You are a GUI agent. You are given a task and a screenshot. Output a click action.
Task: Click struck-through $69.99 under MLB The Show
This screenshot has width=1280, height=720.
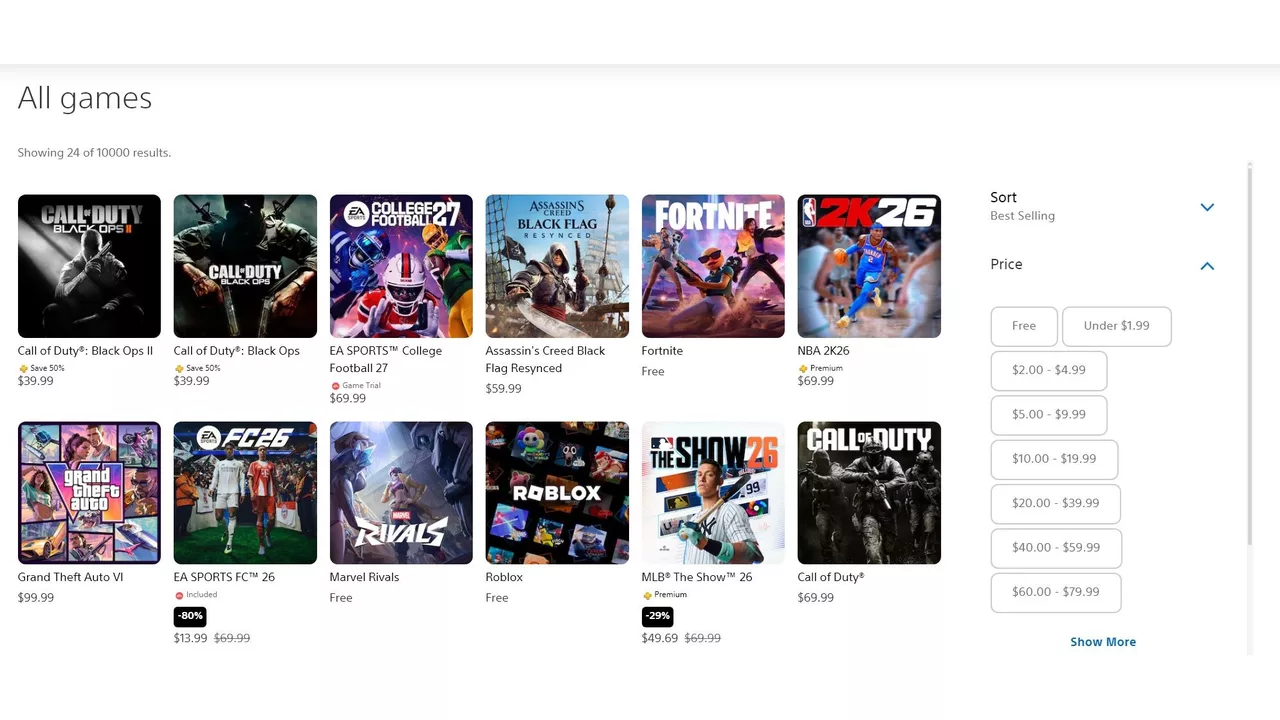(x=703, y=638)
